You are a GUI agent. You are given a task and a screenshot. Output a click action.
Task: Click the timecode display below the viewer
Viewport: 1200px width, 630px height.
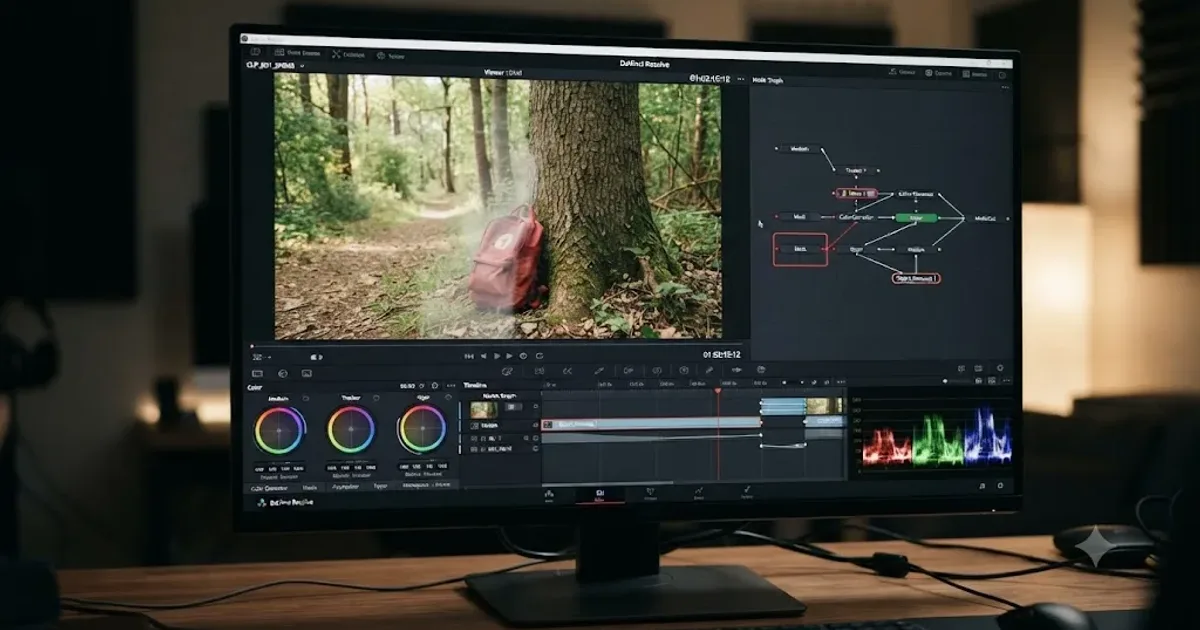[x=720, y=355]
